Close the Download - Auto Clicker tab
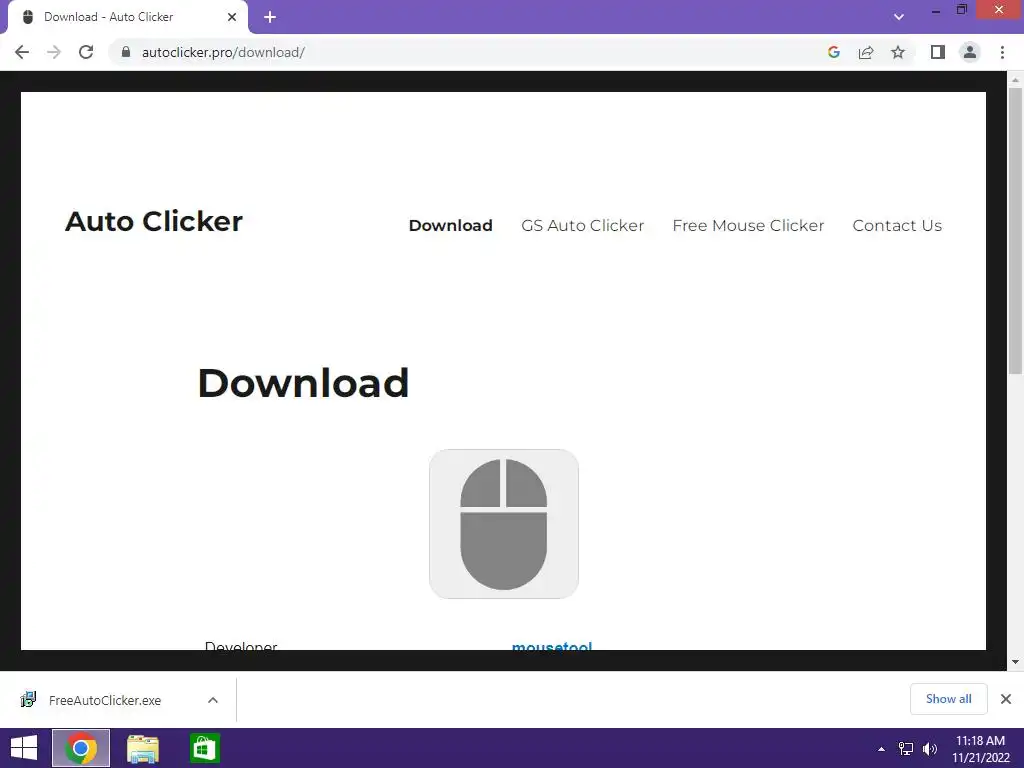 point(232,17)
